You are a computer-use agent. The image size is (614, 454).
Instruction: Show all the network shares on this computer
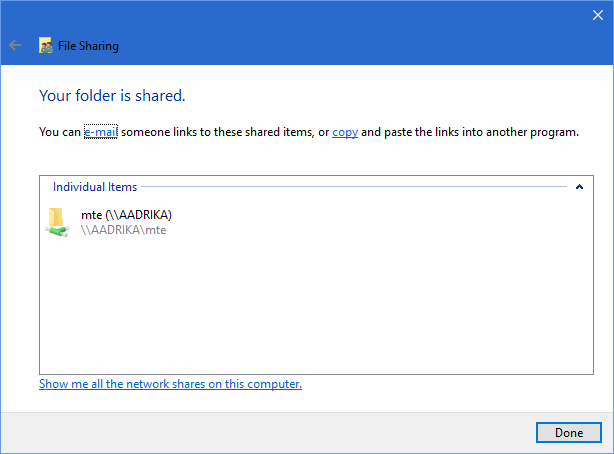click(170, 384)
